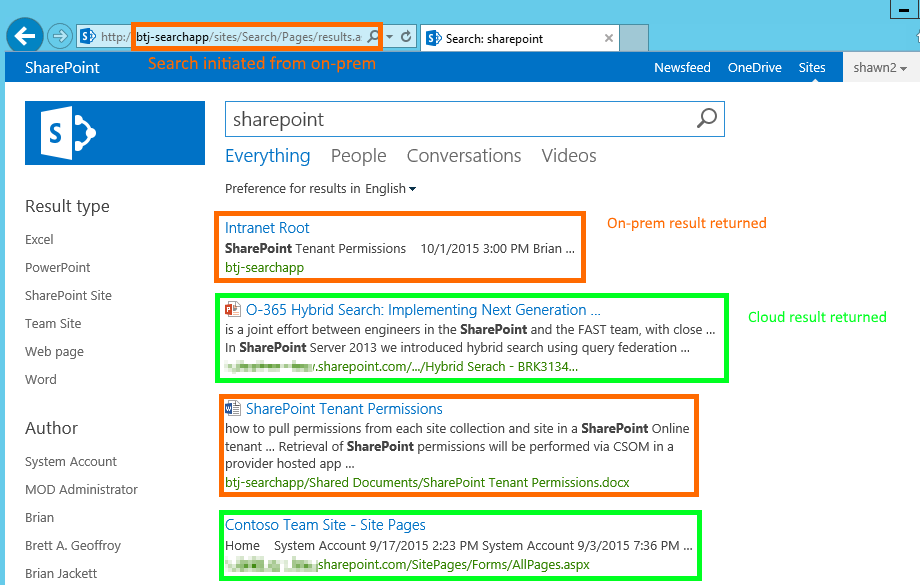Screen dimensions: 920x587
Task: Click the PowerPoint icon of the O-365 Hybrid Search result
Action: (x=233, y=309)
